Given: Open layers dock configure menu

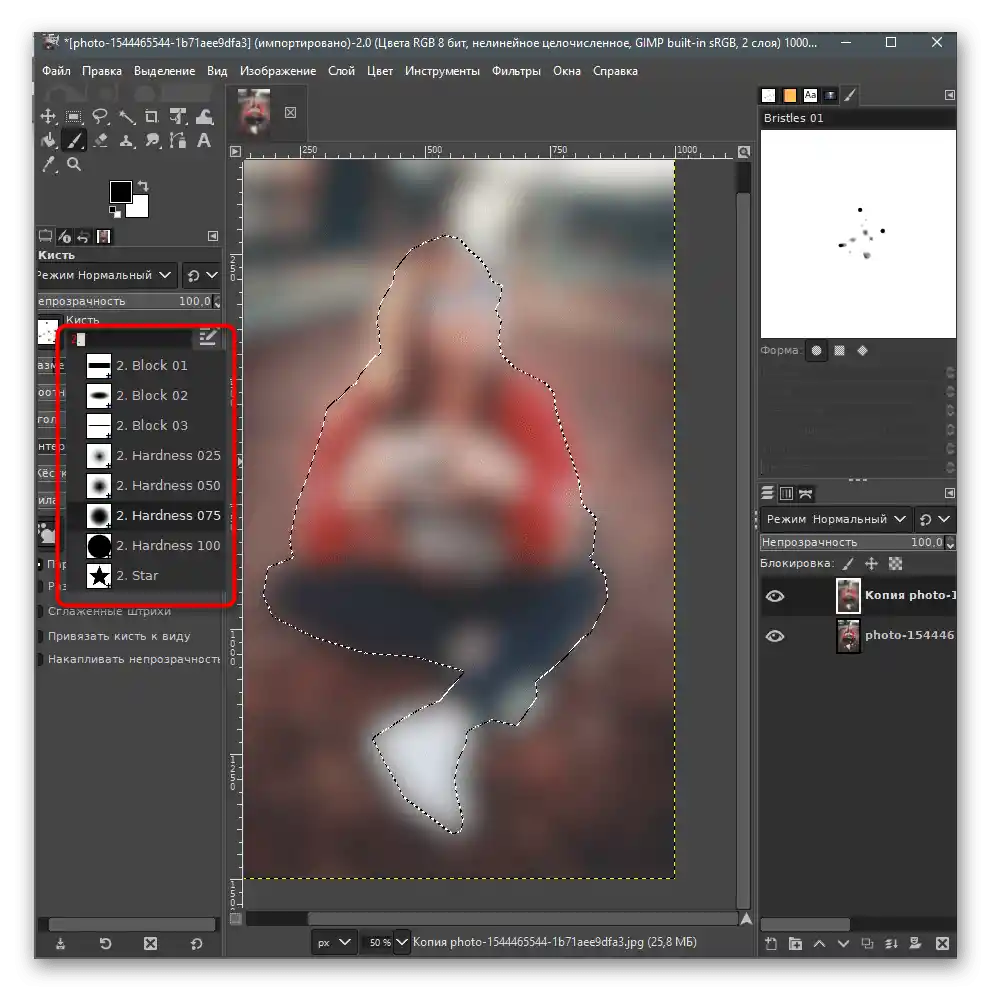Looking at the screenshot, I should 949,493.
